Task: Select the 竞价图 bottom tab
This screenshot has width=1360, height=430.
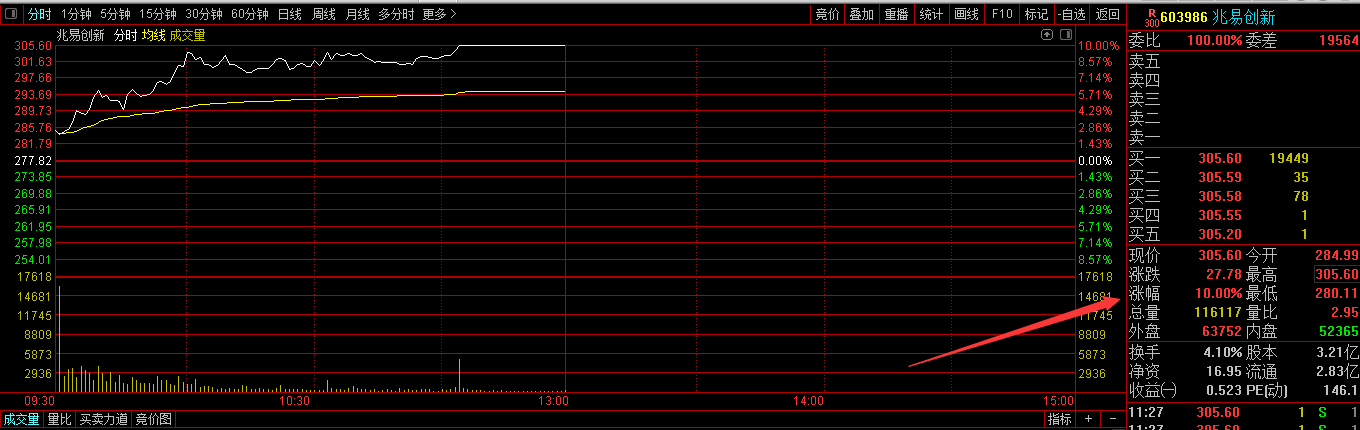Action: tap(153, 419)
